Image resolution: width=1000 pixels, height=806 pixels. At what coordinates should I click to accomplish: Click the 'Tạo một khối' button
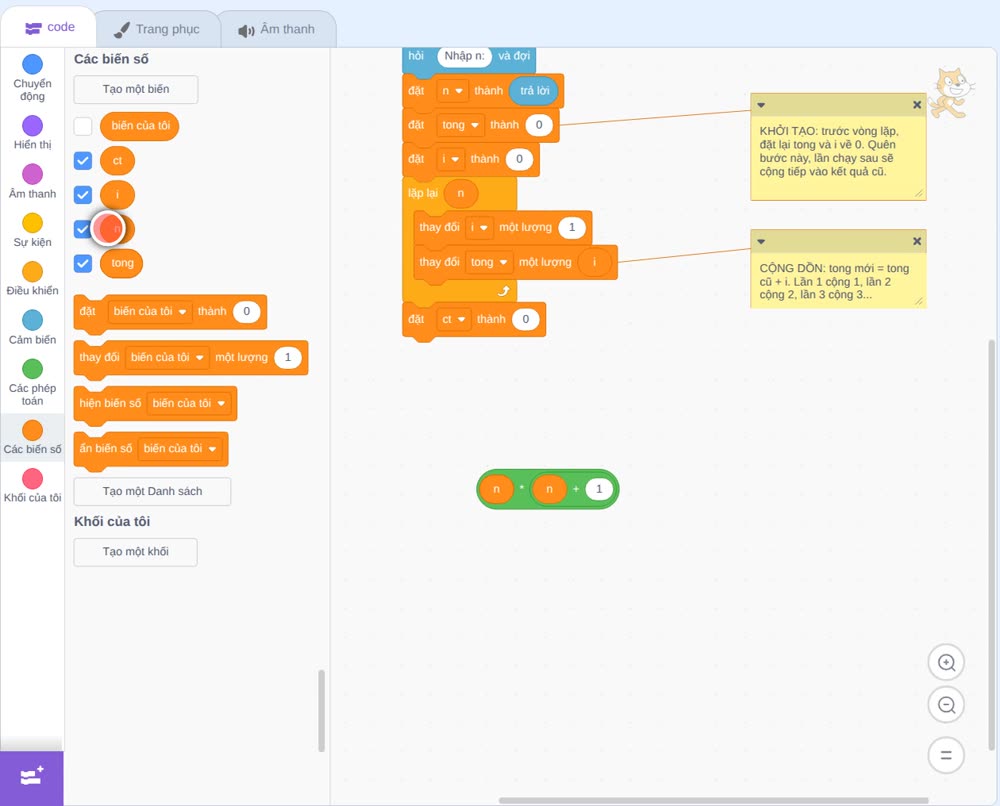click(136, 552)
